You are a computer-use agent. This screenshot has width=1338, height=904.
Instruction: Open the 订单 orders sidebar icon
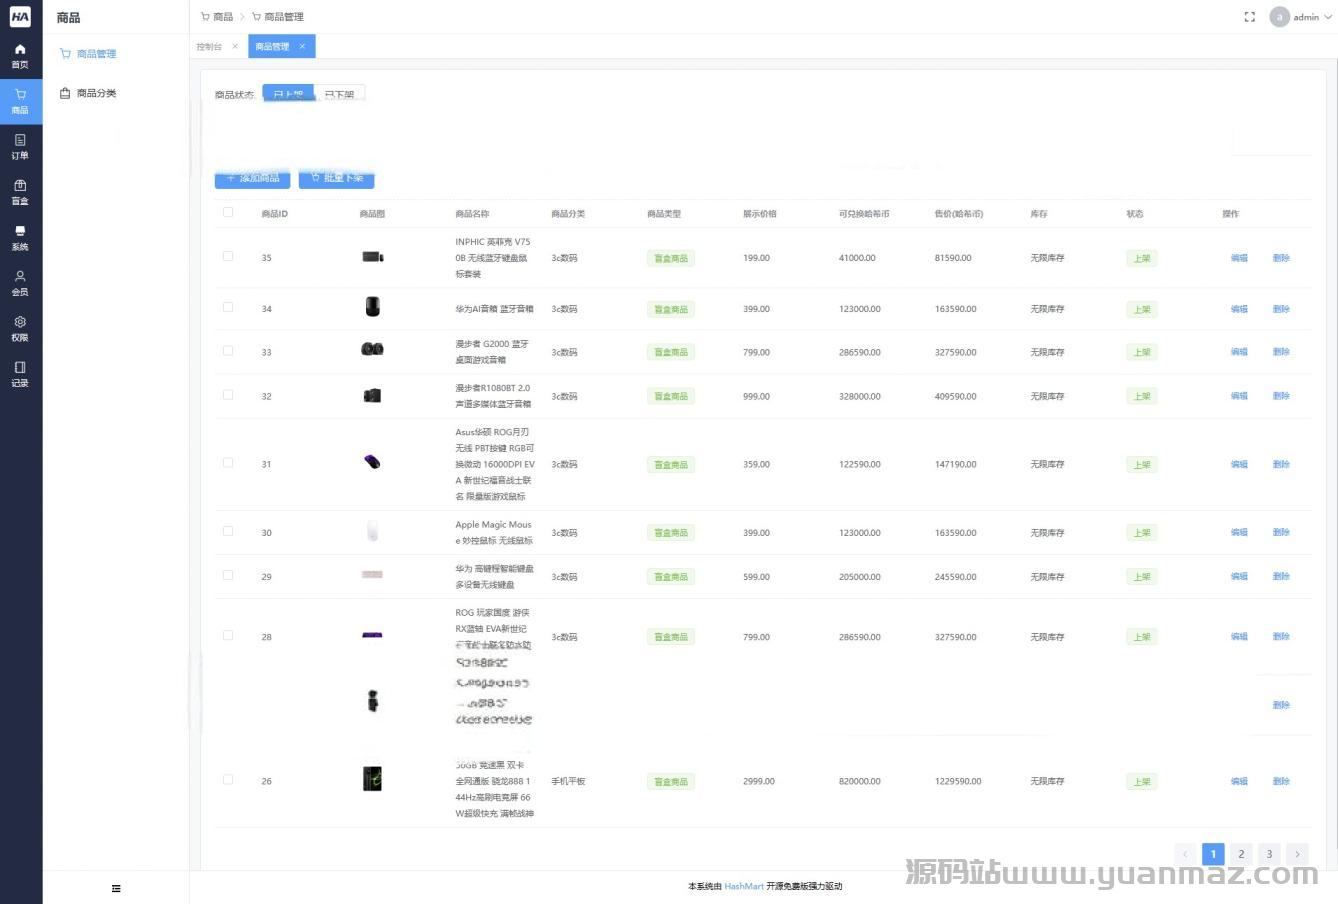[x=20, y=146]
